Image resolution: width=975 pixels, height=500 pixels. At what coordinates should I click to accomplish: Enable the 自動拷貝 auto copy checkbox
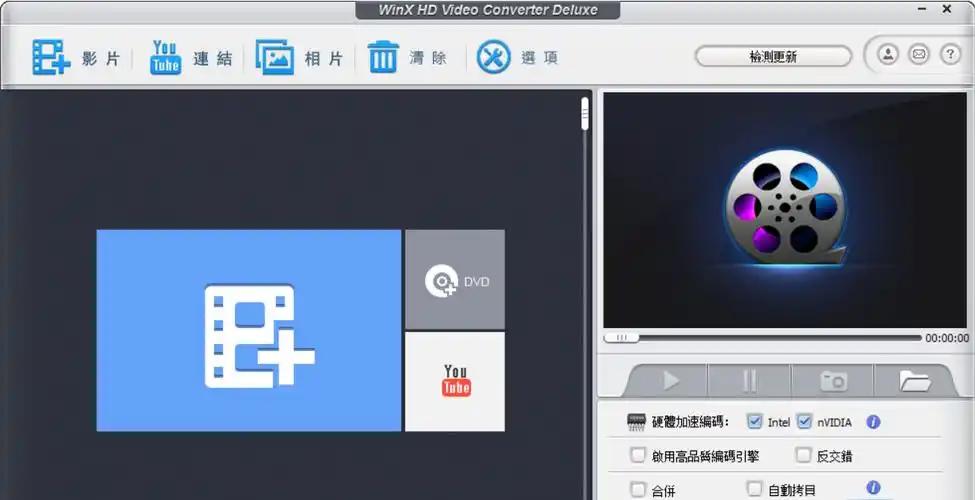tap(754, 488)
